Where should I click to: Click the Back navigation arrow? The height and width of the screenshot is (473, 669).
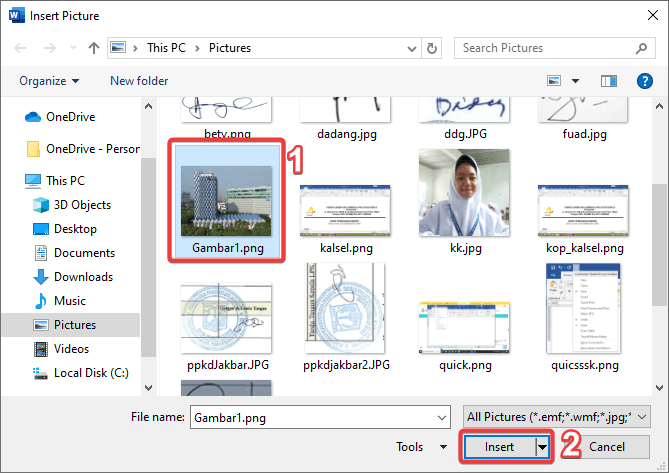[x=21, y=48]
